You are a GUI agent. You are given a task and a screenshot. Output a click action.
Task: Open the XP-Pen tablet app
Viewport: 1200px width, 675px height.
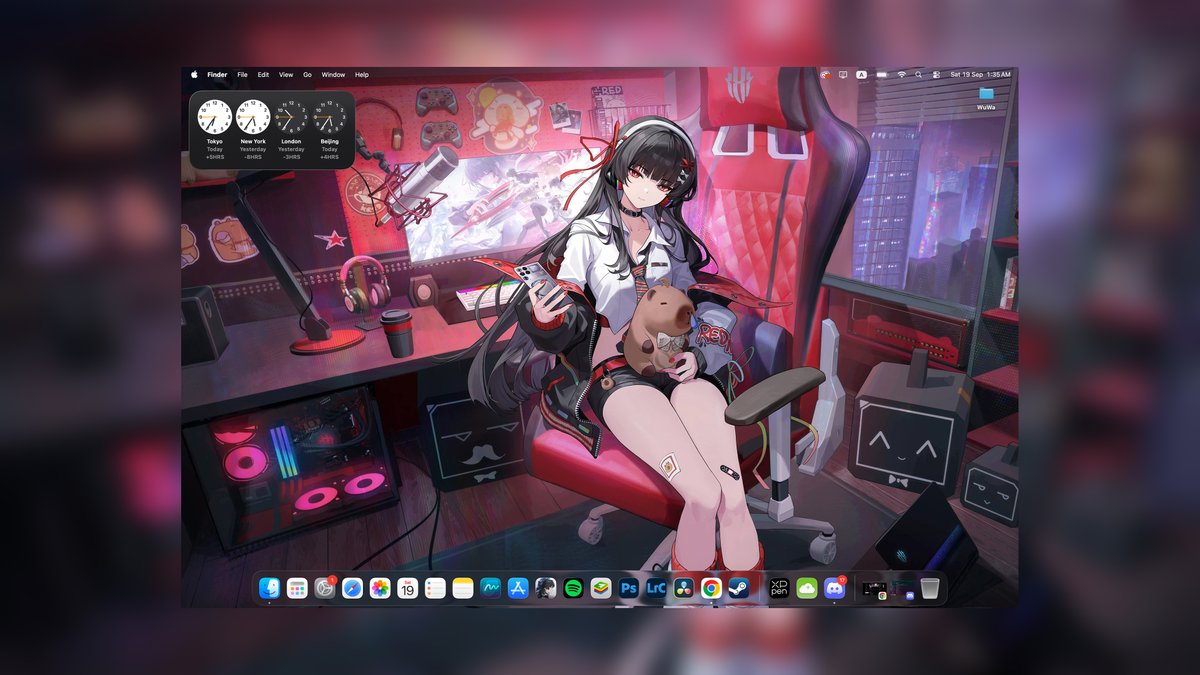pyautogui.click(x=779, y=588)
